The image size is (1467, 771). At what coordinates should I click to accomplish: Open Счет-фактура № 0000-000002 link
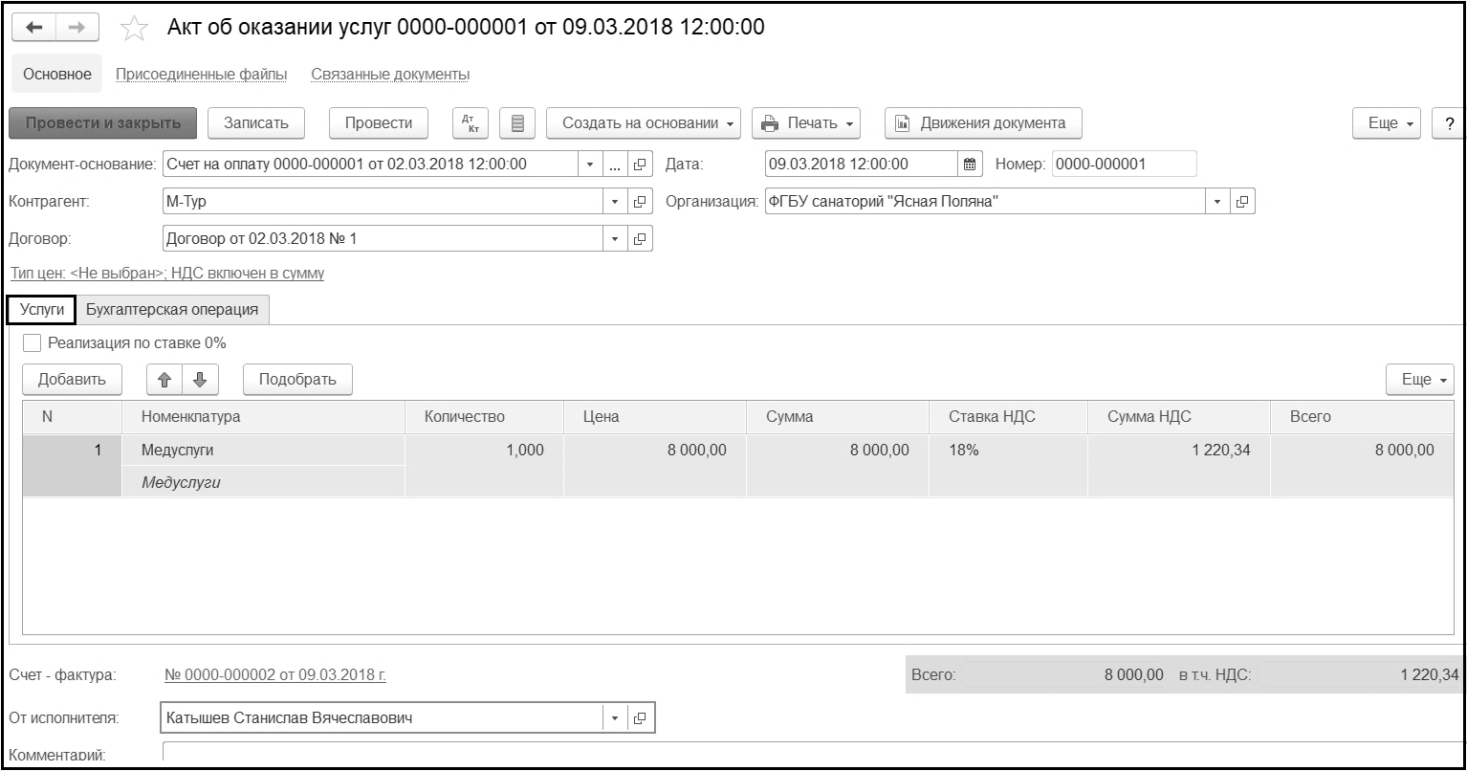pos(277,674)
